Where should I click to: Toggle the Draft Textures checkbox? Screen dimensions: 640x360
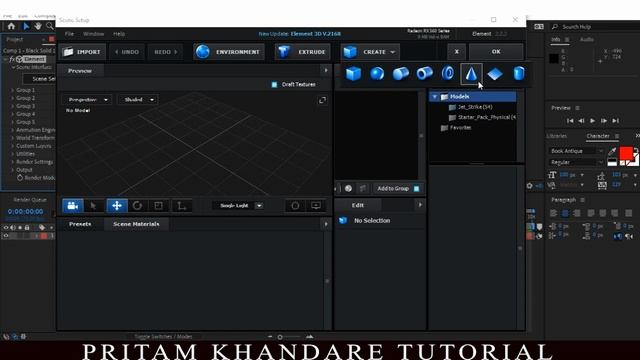(274, 84)
